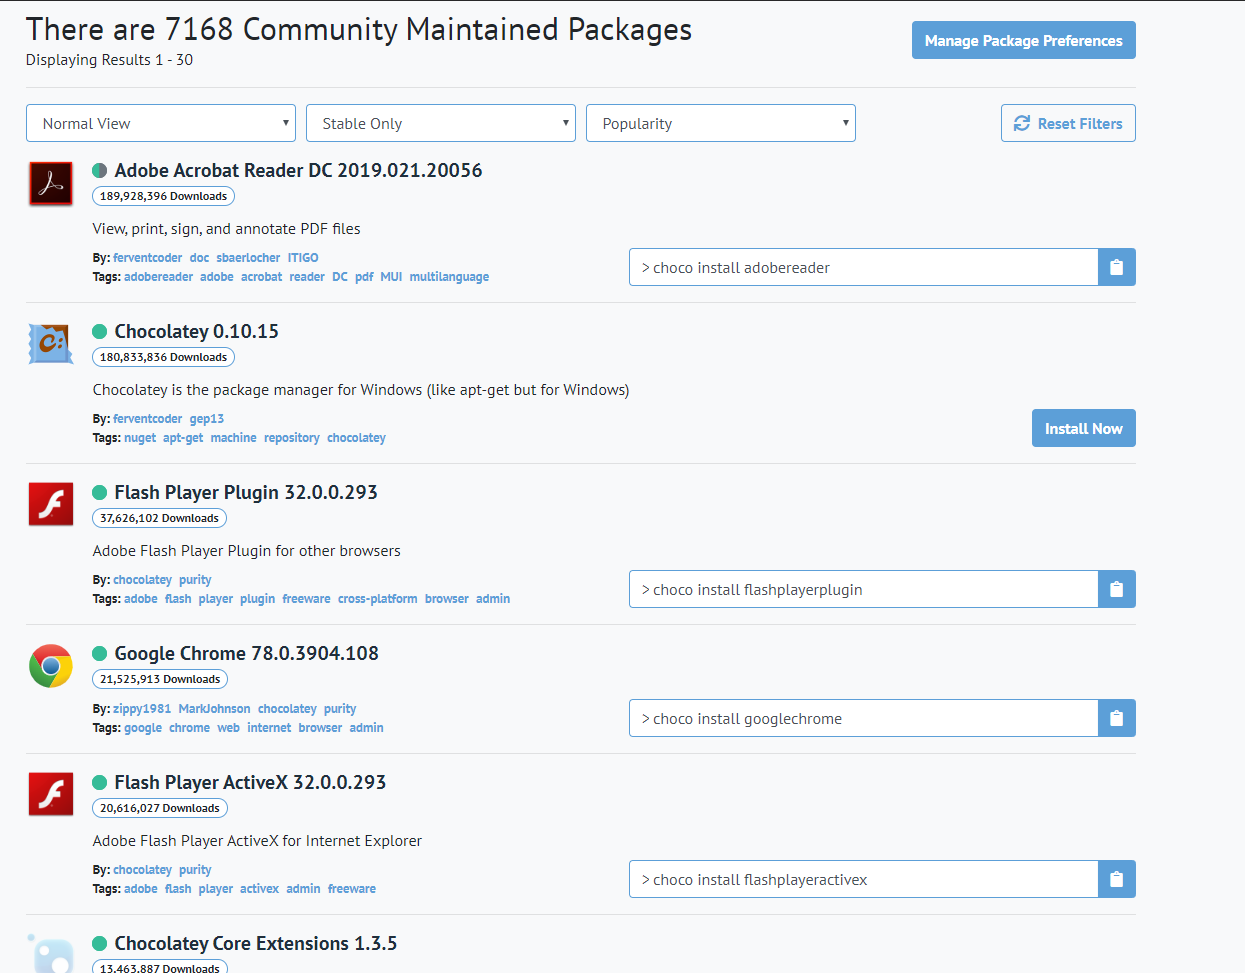Open the Normal View dropdown
Screen dimensions: 1245x973
(161, 123)
